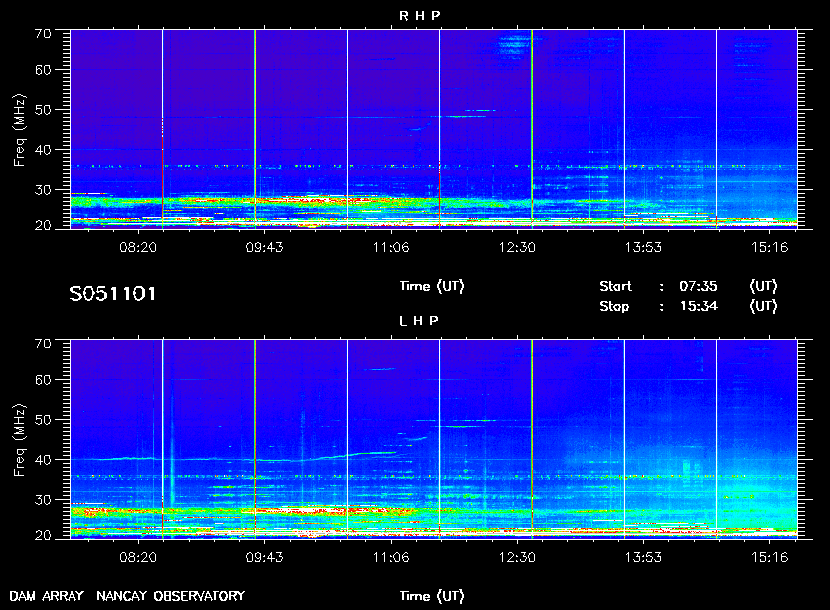Select the S051101 identifier label
This screenshot has width=830, height=610.
[x=113, y=293]
